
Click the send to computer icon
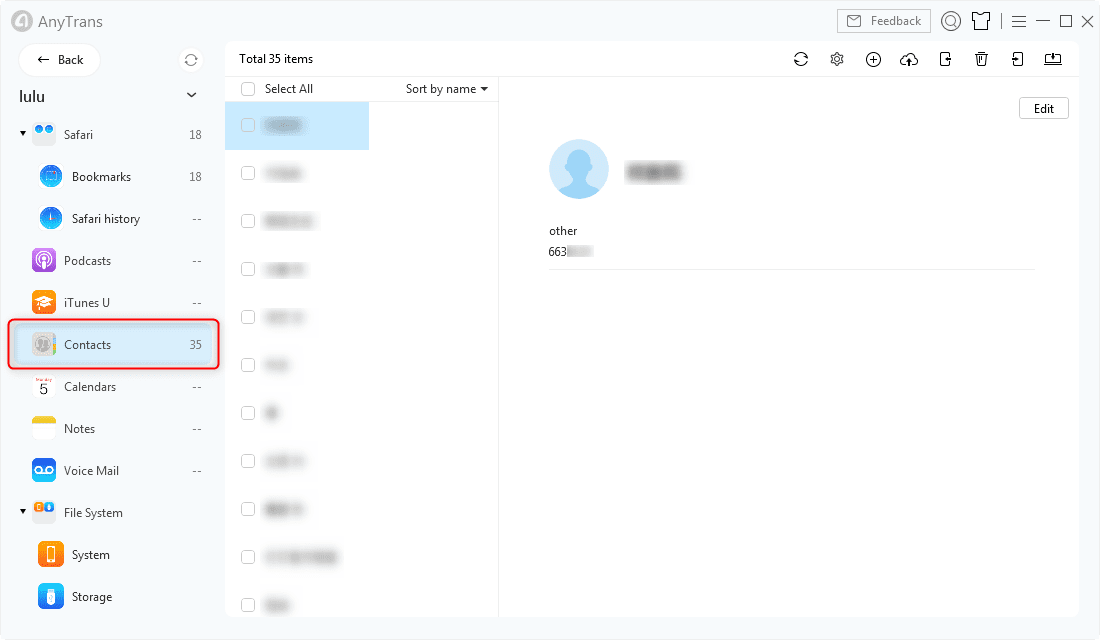[x=1053, y=60]
